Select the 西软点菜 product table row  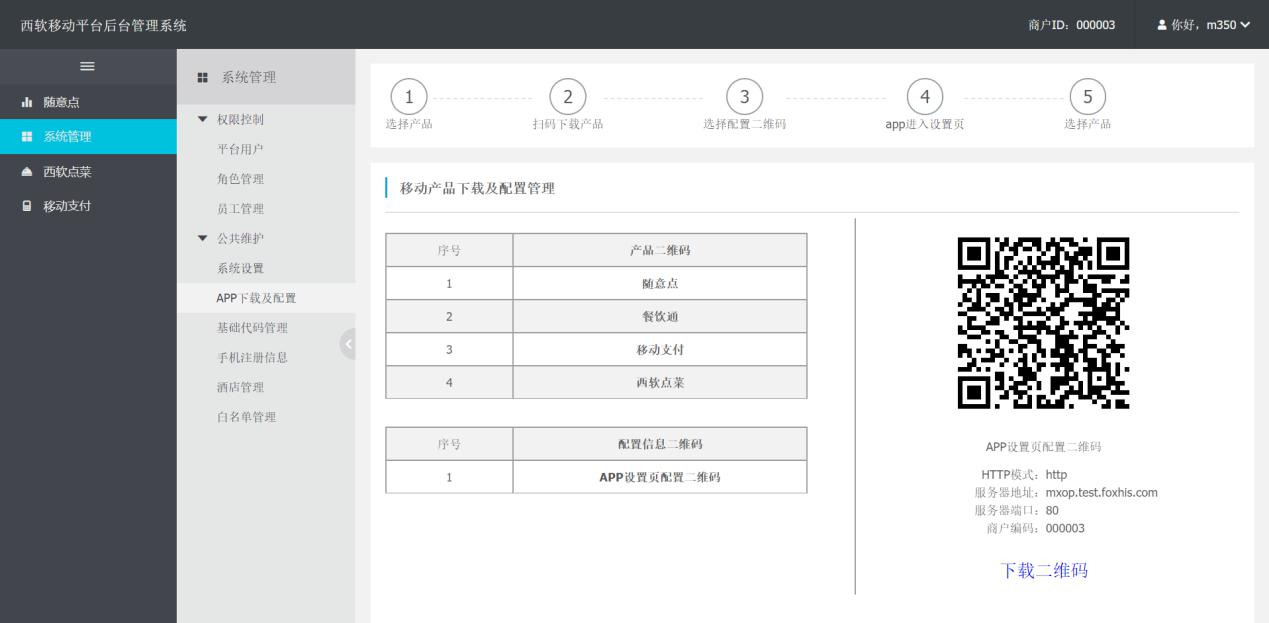pos(596,382)
